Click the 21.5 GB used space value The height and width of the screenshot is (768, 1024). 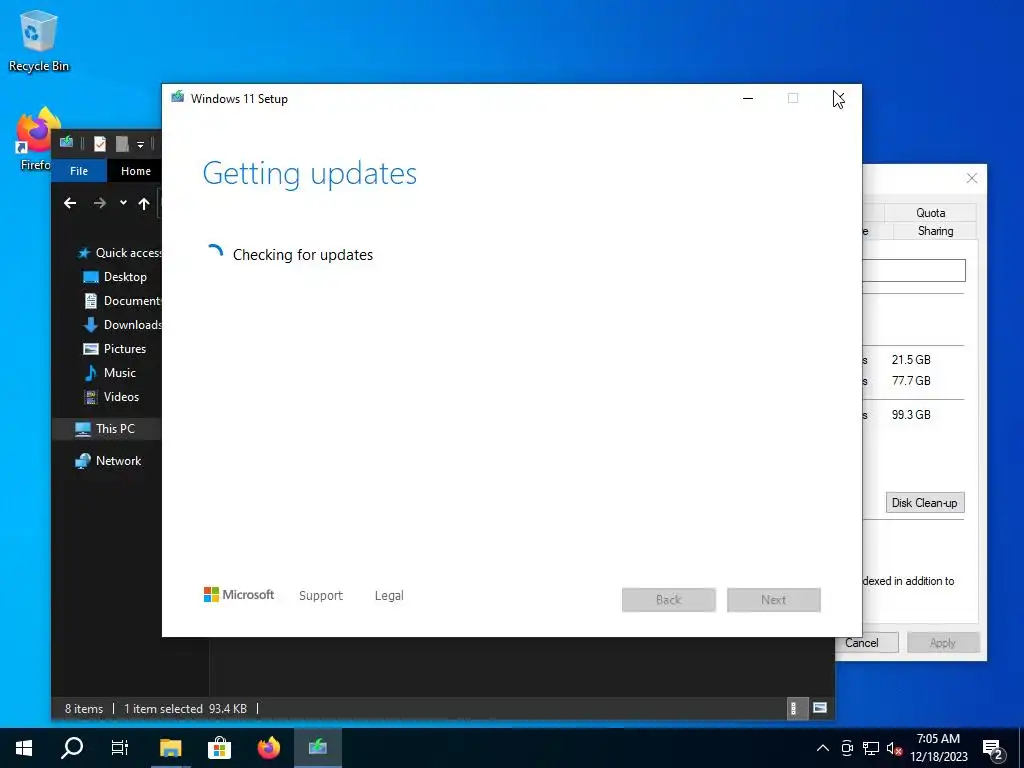pos(911,360)
